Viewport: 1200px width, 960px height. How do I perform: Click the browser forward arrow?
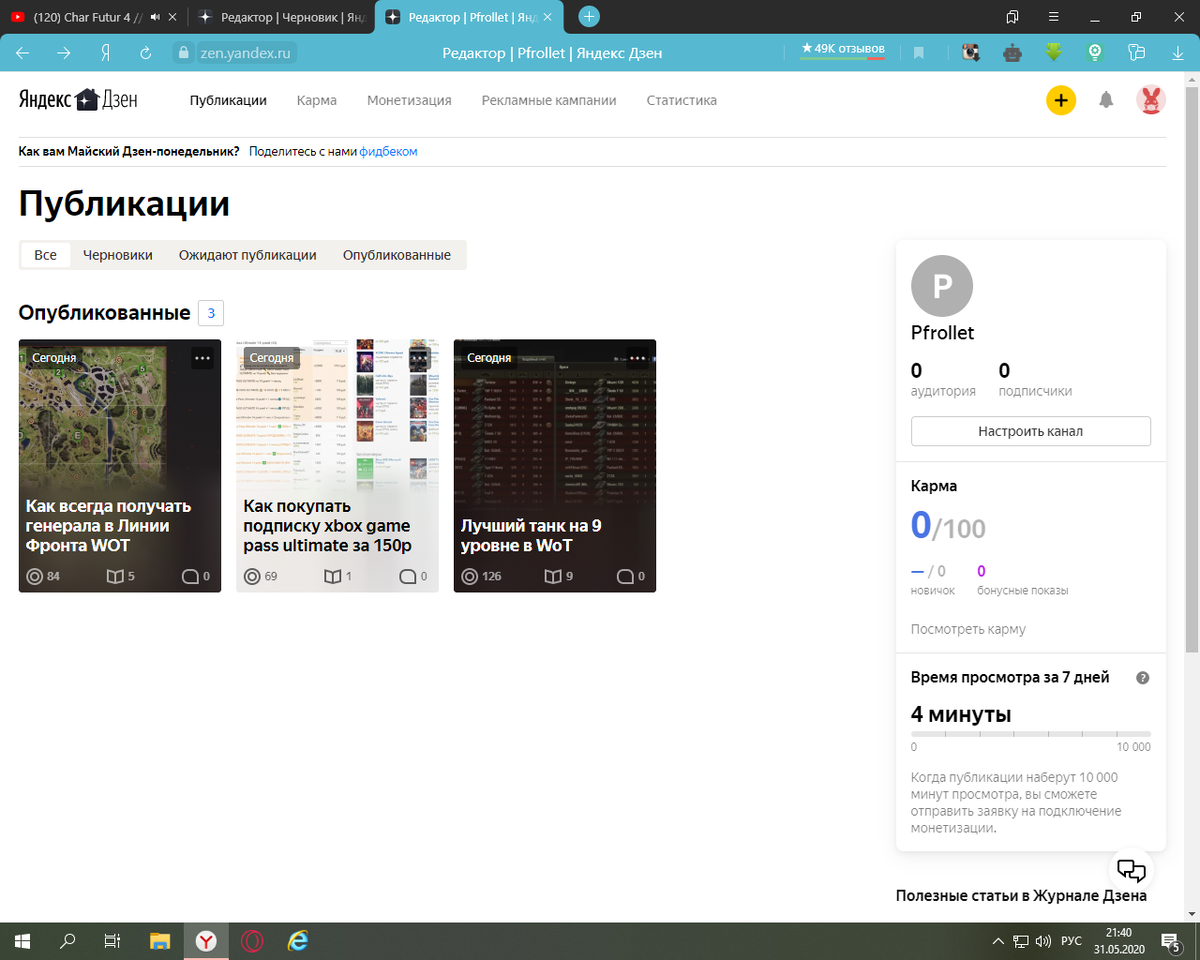(x=64, y=53)
